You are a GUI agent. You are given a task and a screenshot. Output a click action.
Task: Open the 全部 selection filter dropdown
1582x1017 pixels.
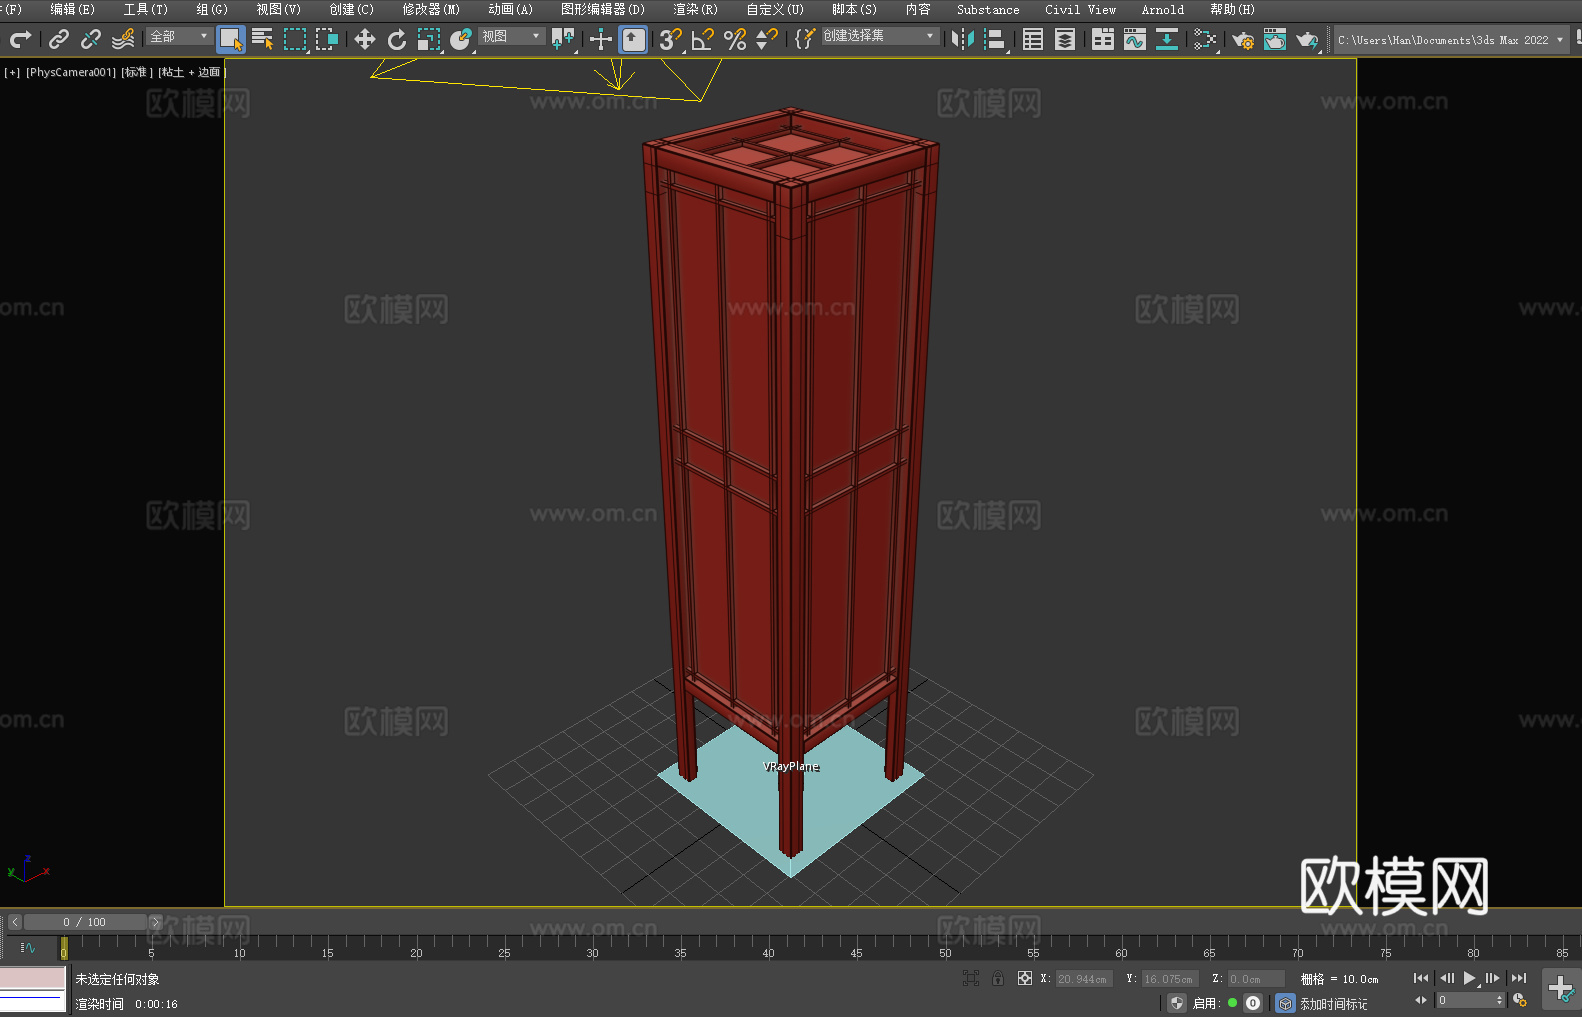click(179, 36)
